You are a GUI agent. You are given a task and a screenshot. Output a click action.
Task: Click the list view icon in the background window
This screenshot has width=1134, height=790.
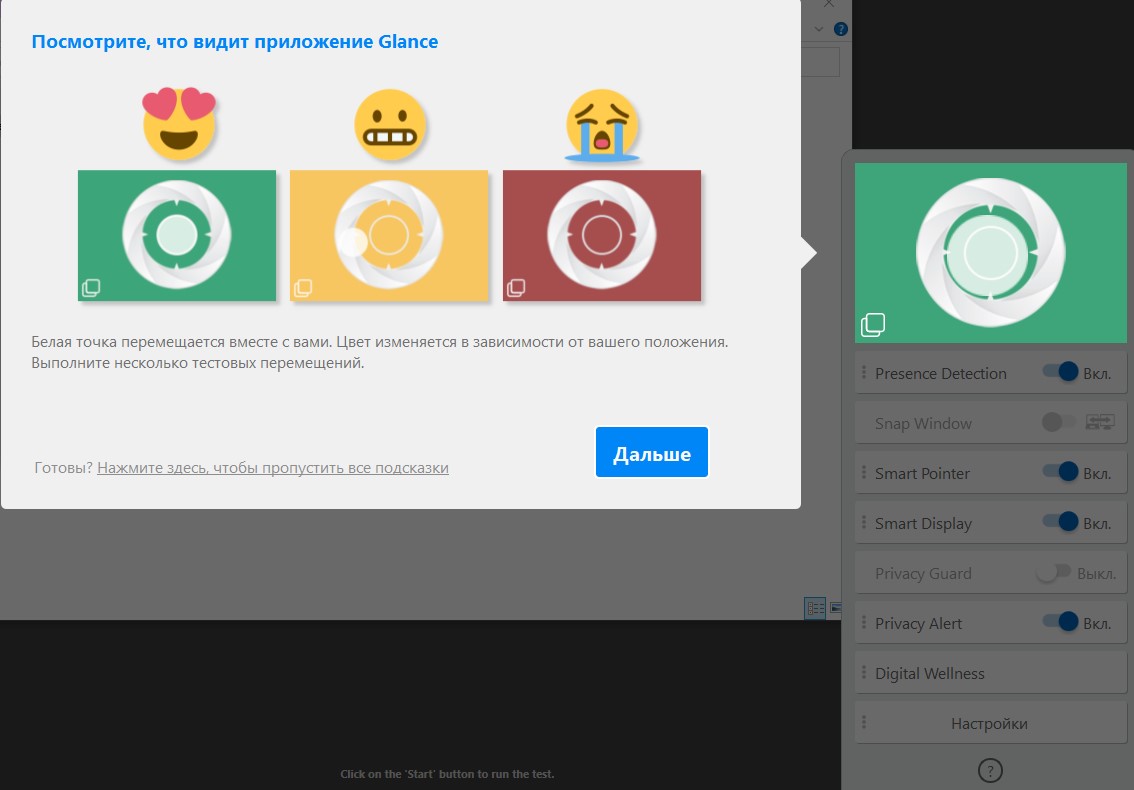point(815,608)
